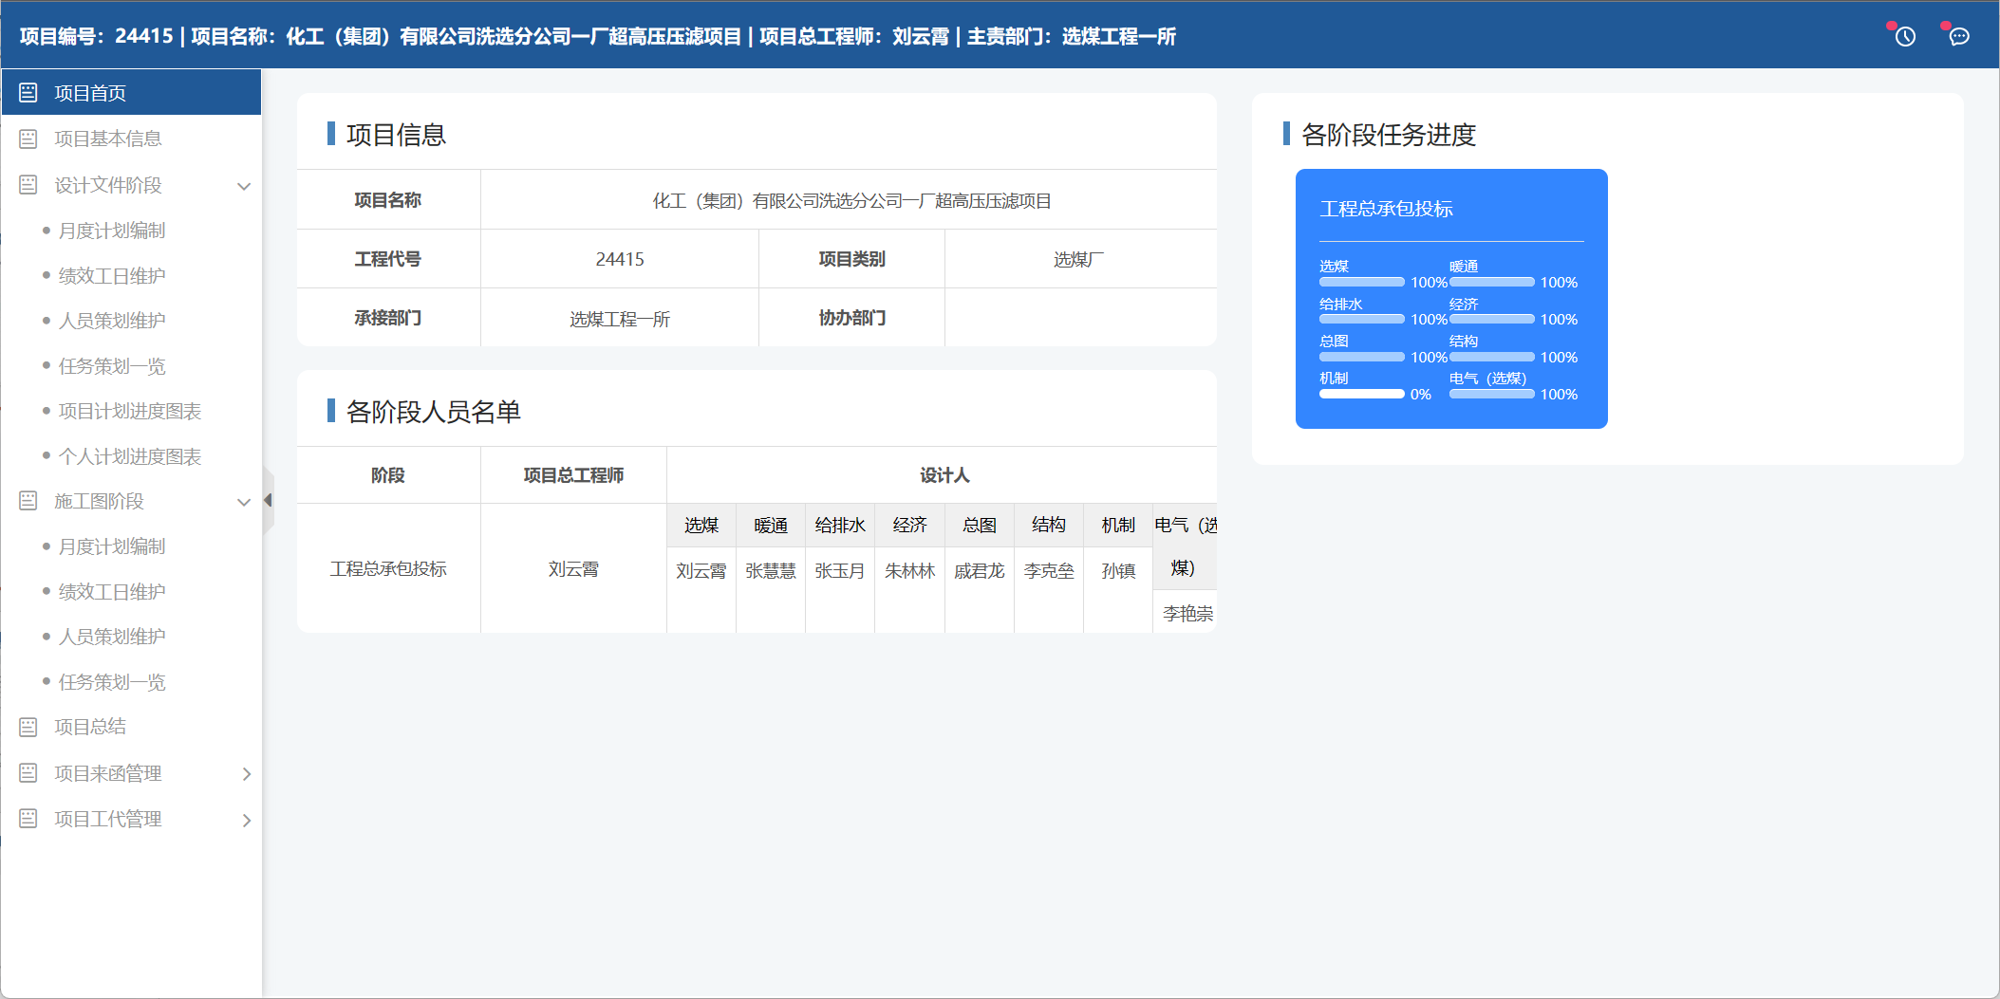Open the clock history icon in header
This screenshot has height=999, width=2000.
pyautogui.click(x=1905, y=37)
